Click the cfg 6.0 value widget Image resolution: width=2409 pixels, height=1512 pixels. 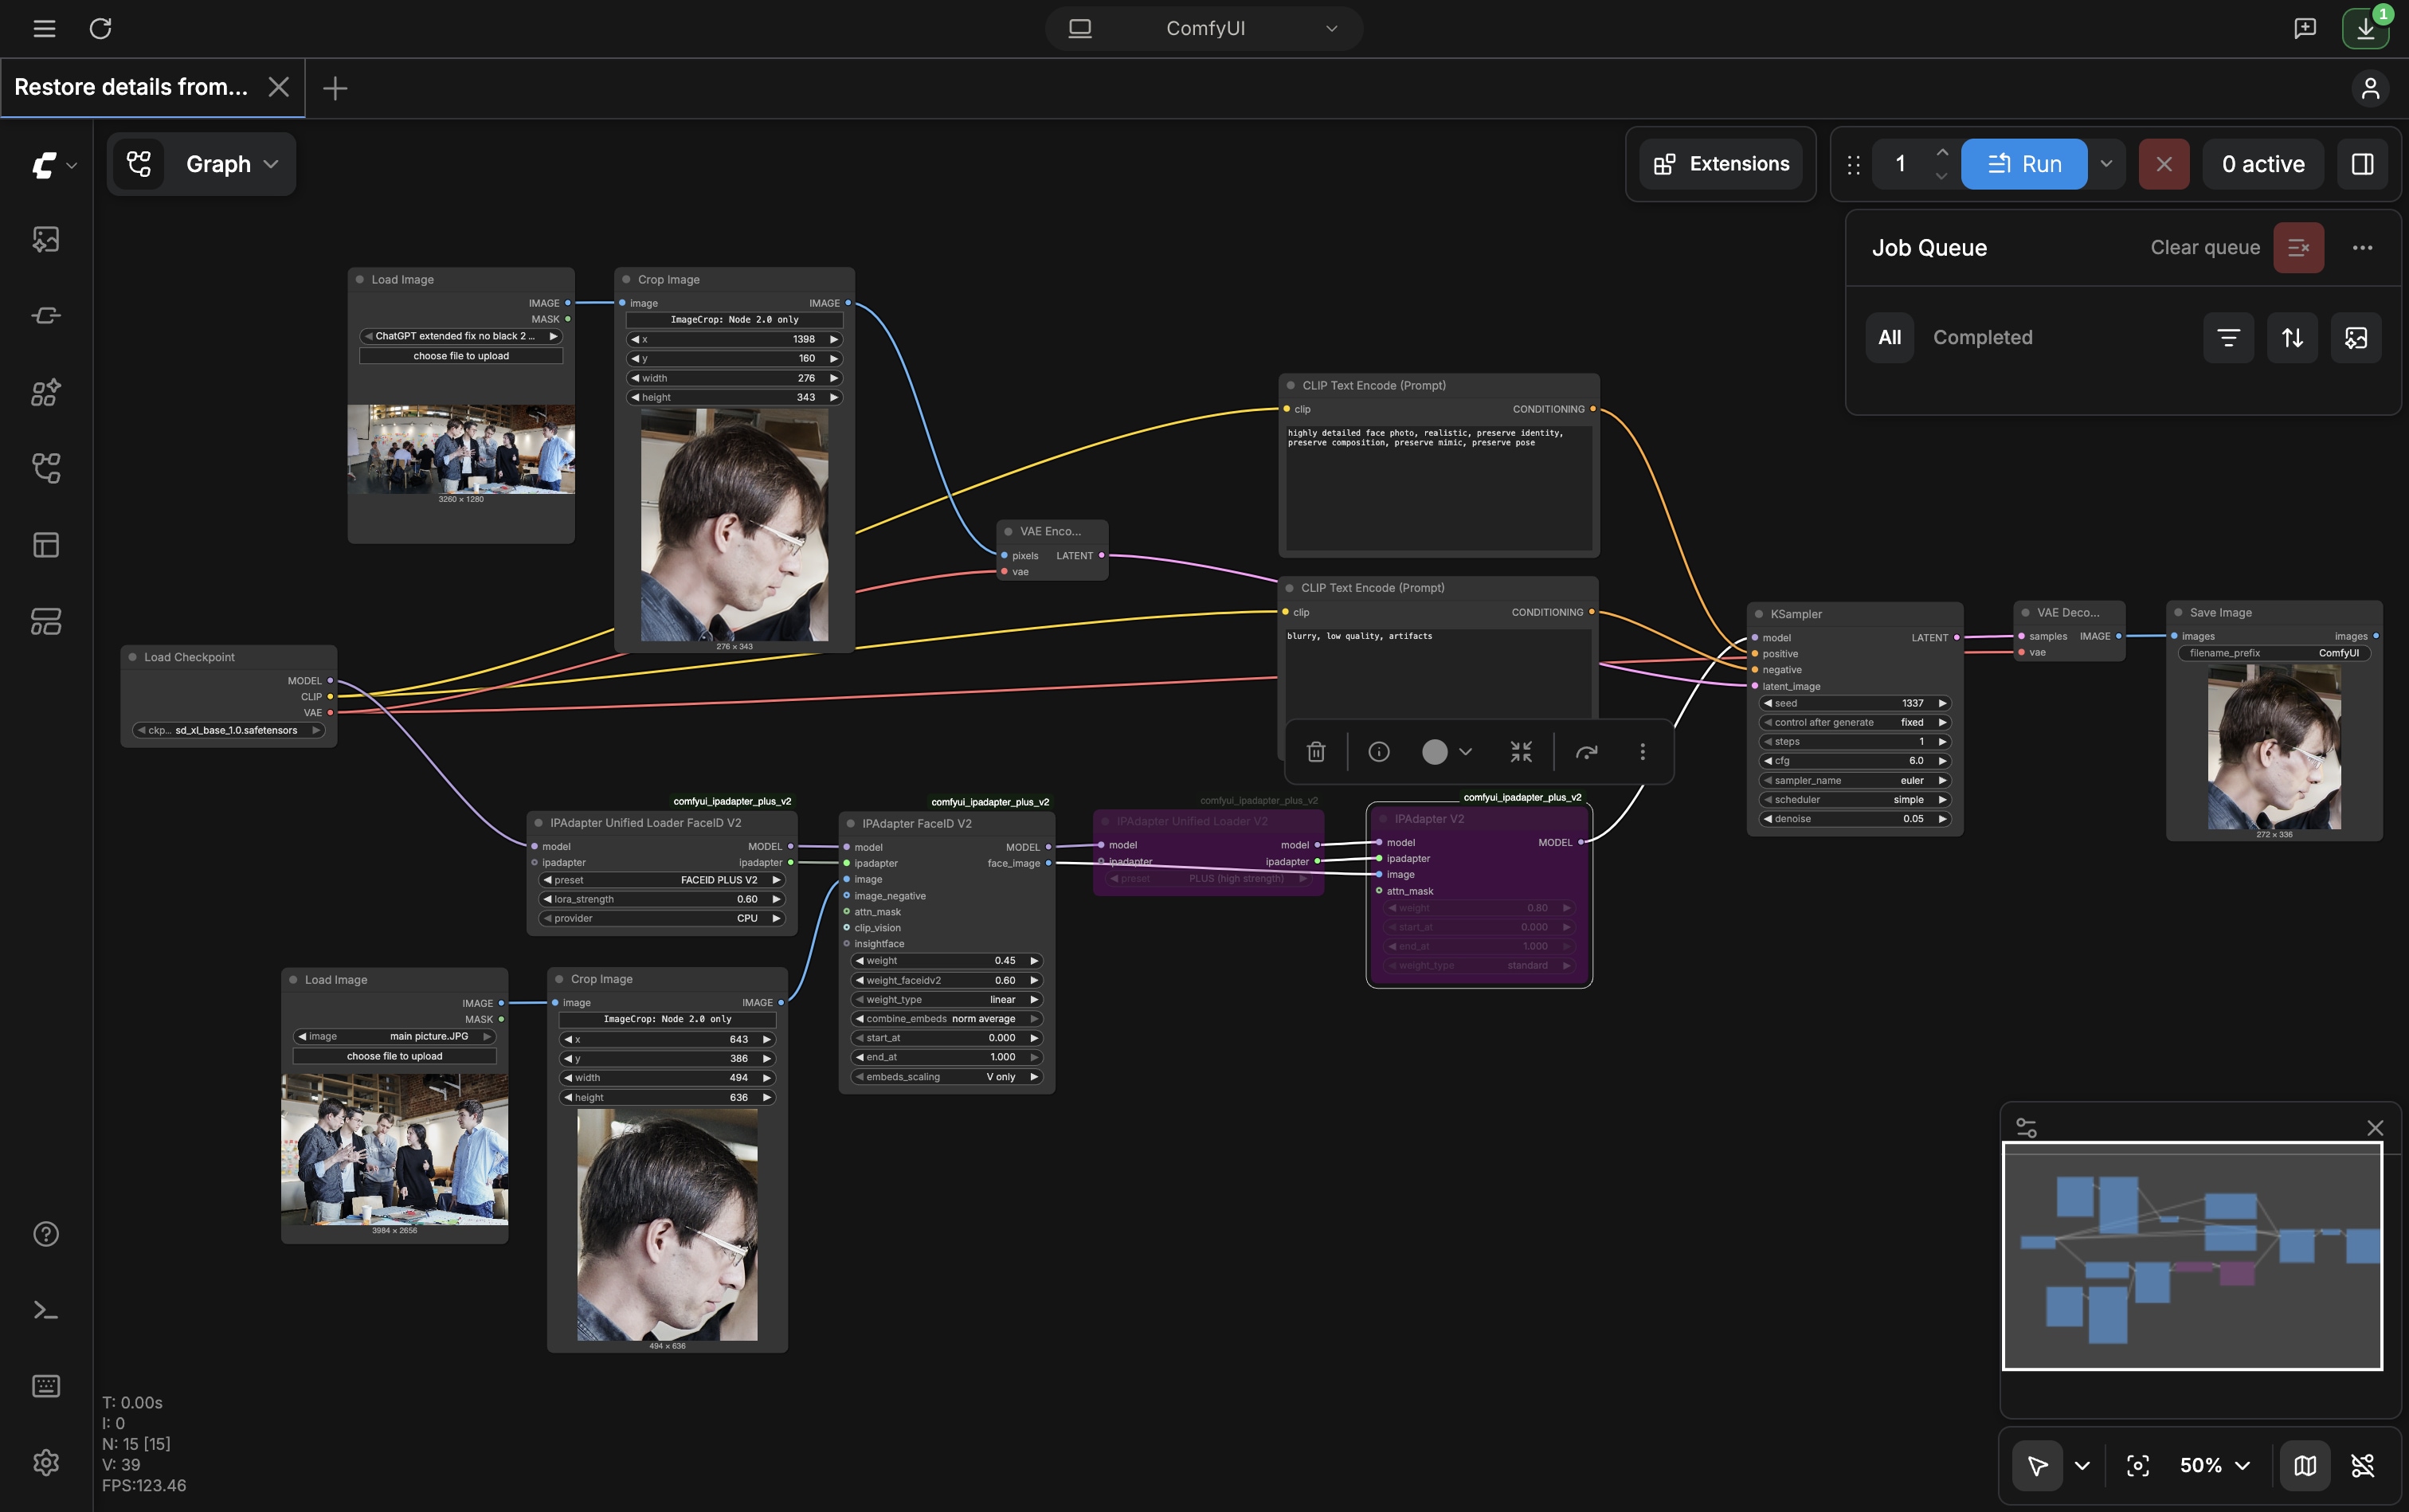point(1854,761)
